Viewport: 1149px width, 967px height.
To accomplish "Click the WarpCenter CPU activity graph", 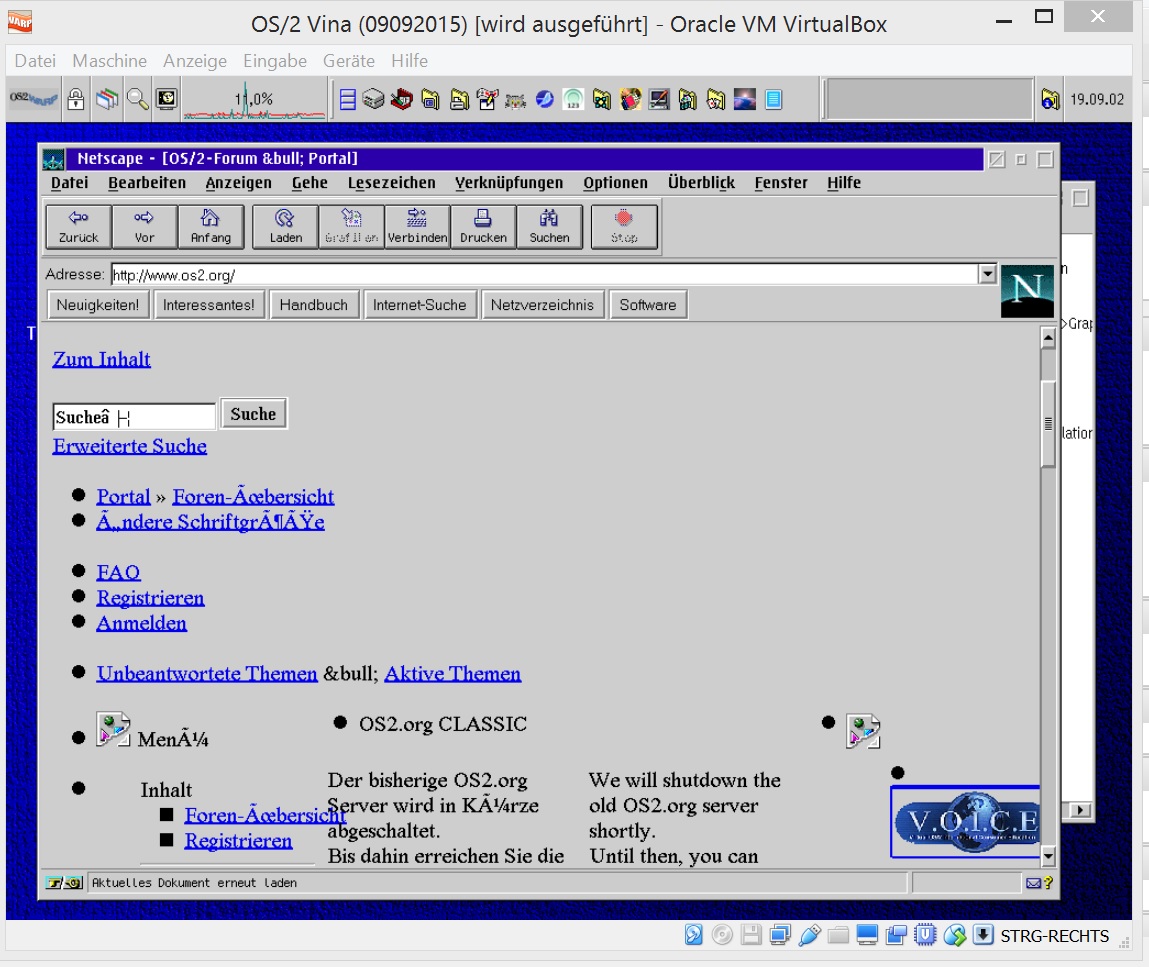I will 254,100.
